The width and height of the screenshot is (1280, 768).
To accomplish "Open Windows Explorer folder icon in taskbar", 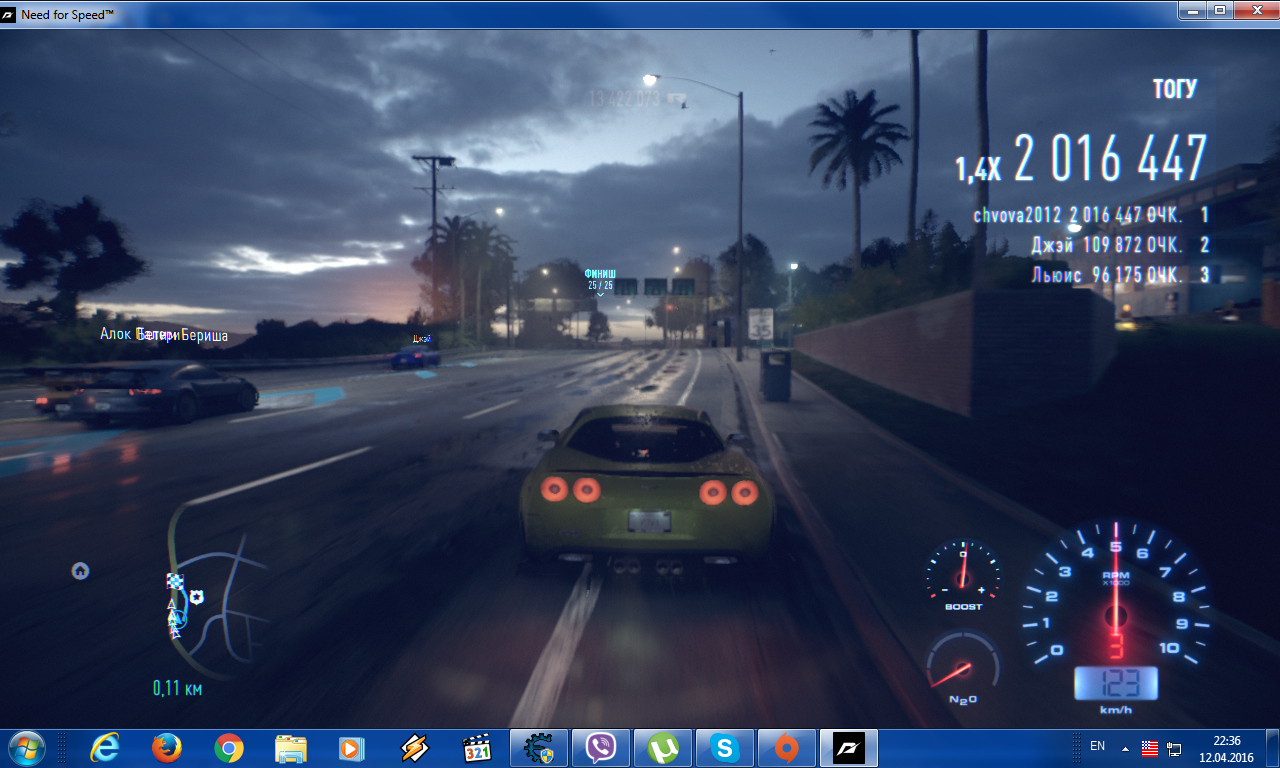I will tap(290, 747).
